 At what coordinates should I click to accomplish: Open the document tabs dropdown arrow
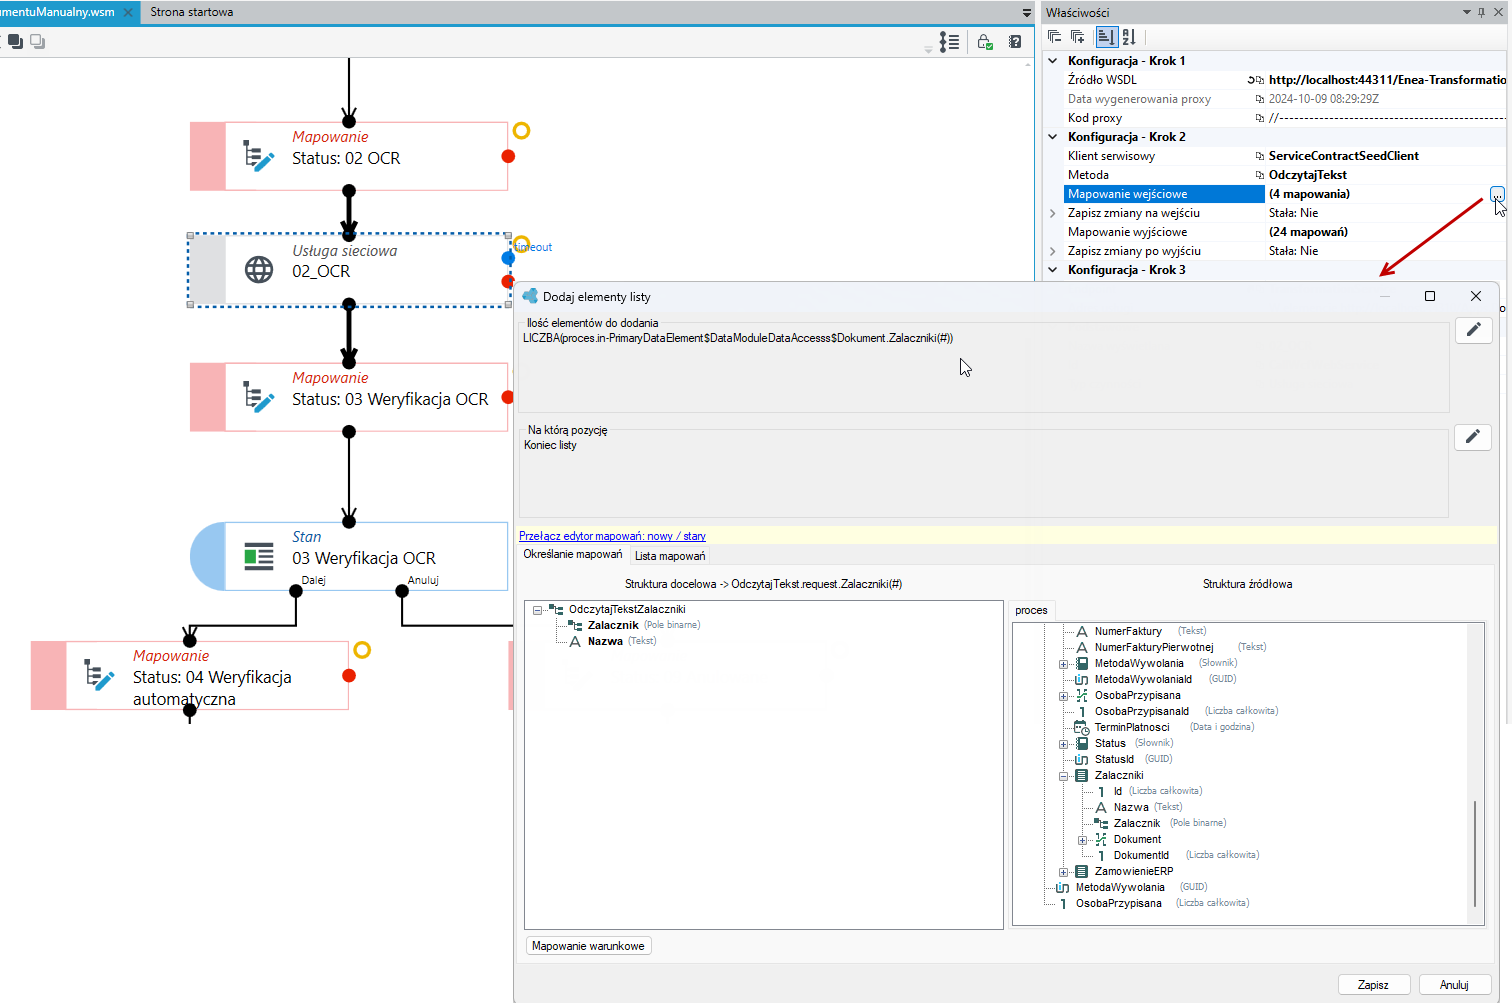coord(1026,13)
